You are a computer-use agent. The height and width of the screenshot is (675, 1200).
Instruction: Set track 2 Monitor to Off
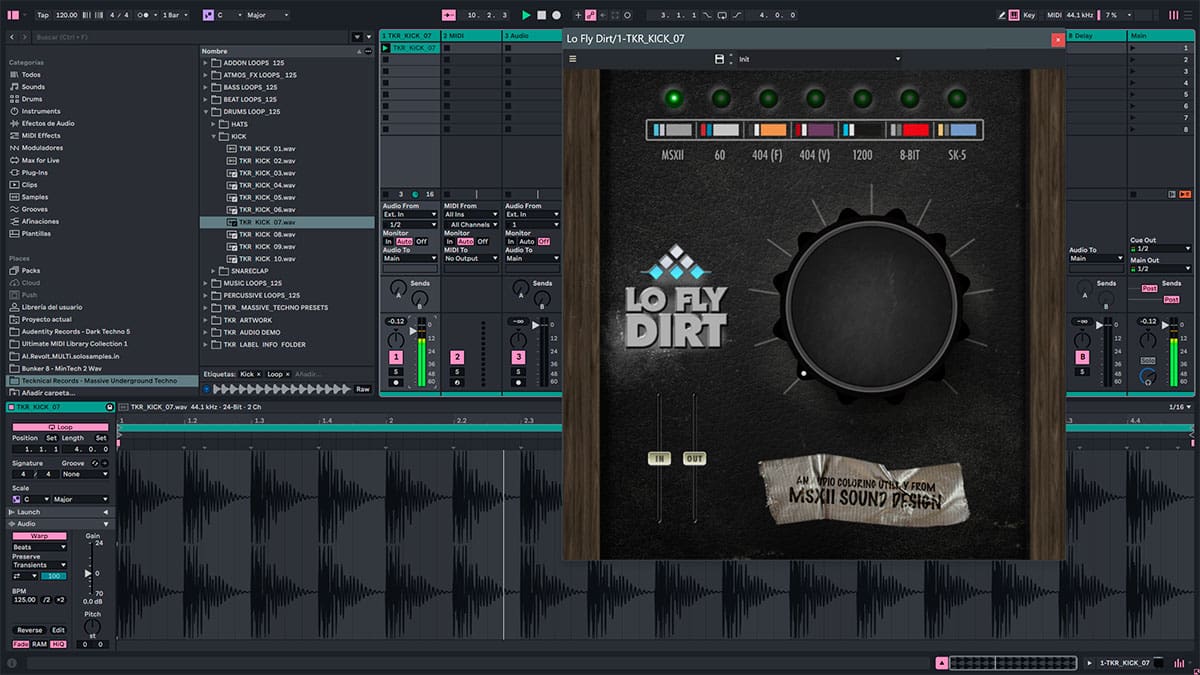pyautogui.click(x=483, y=241)
